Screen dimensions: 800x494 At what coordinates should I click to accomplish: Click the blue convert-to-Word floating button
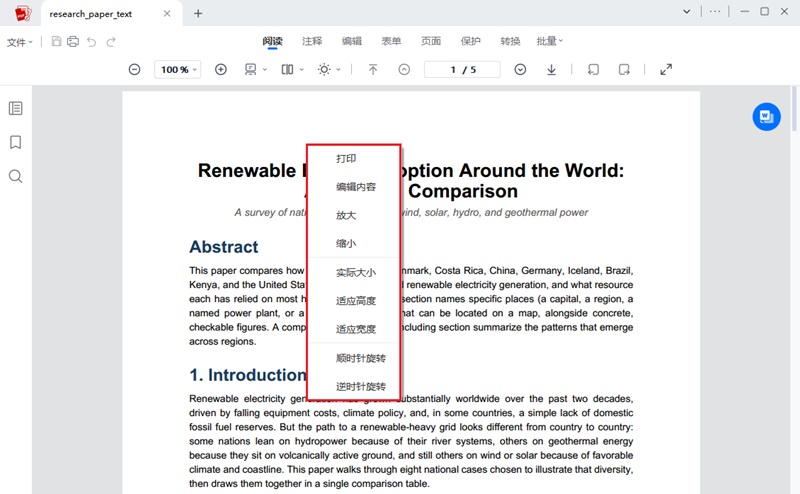pos(766,117)
